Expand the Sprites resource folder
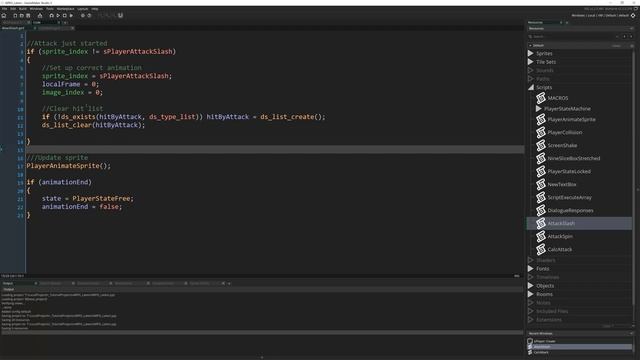 tap(531, 53)
